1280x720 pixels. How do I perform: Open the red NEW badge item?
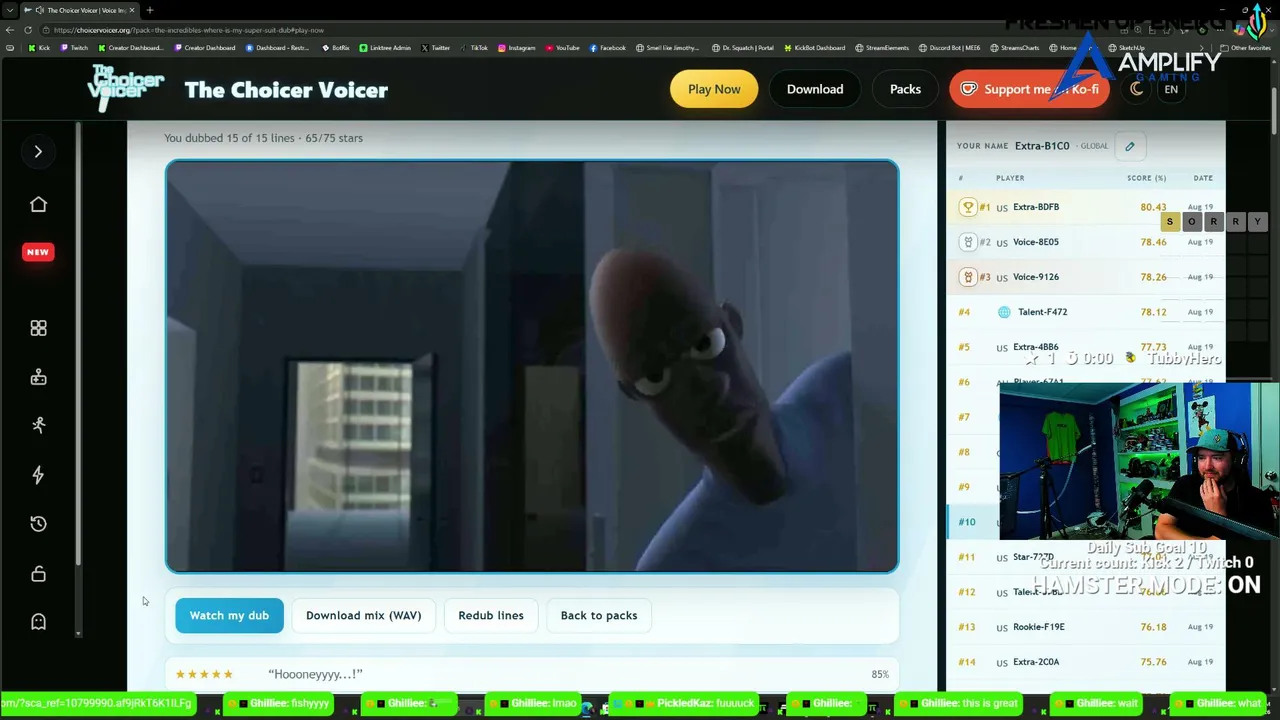[x=38, y=252]
